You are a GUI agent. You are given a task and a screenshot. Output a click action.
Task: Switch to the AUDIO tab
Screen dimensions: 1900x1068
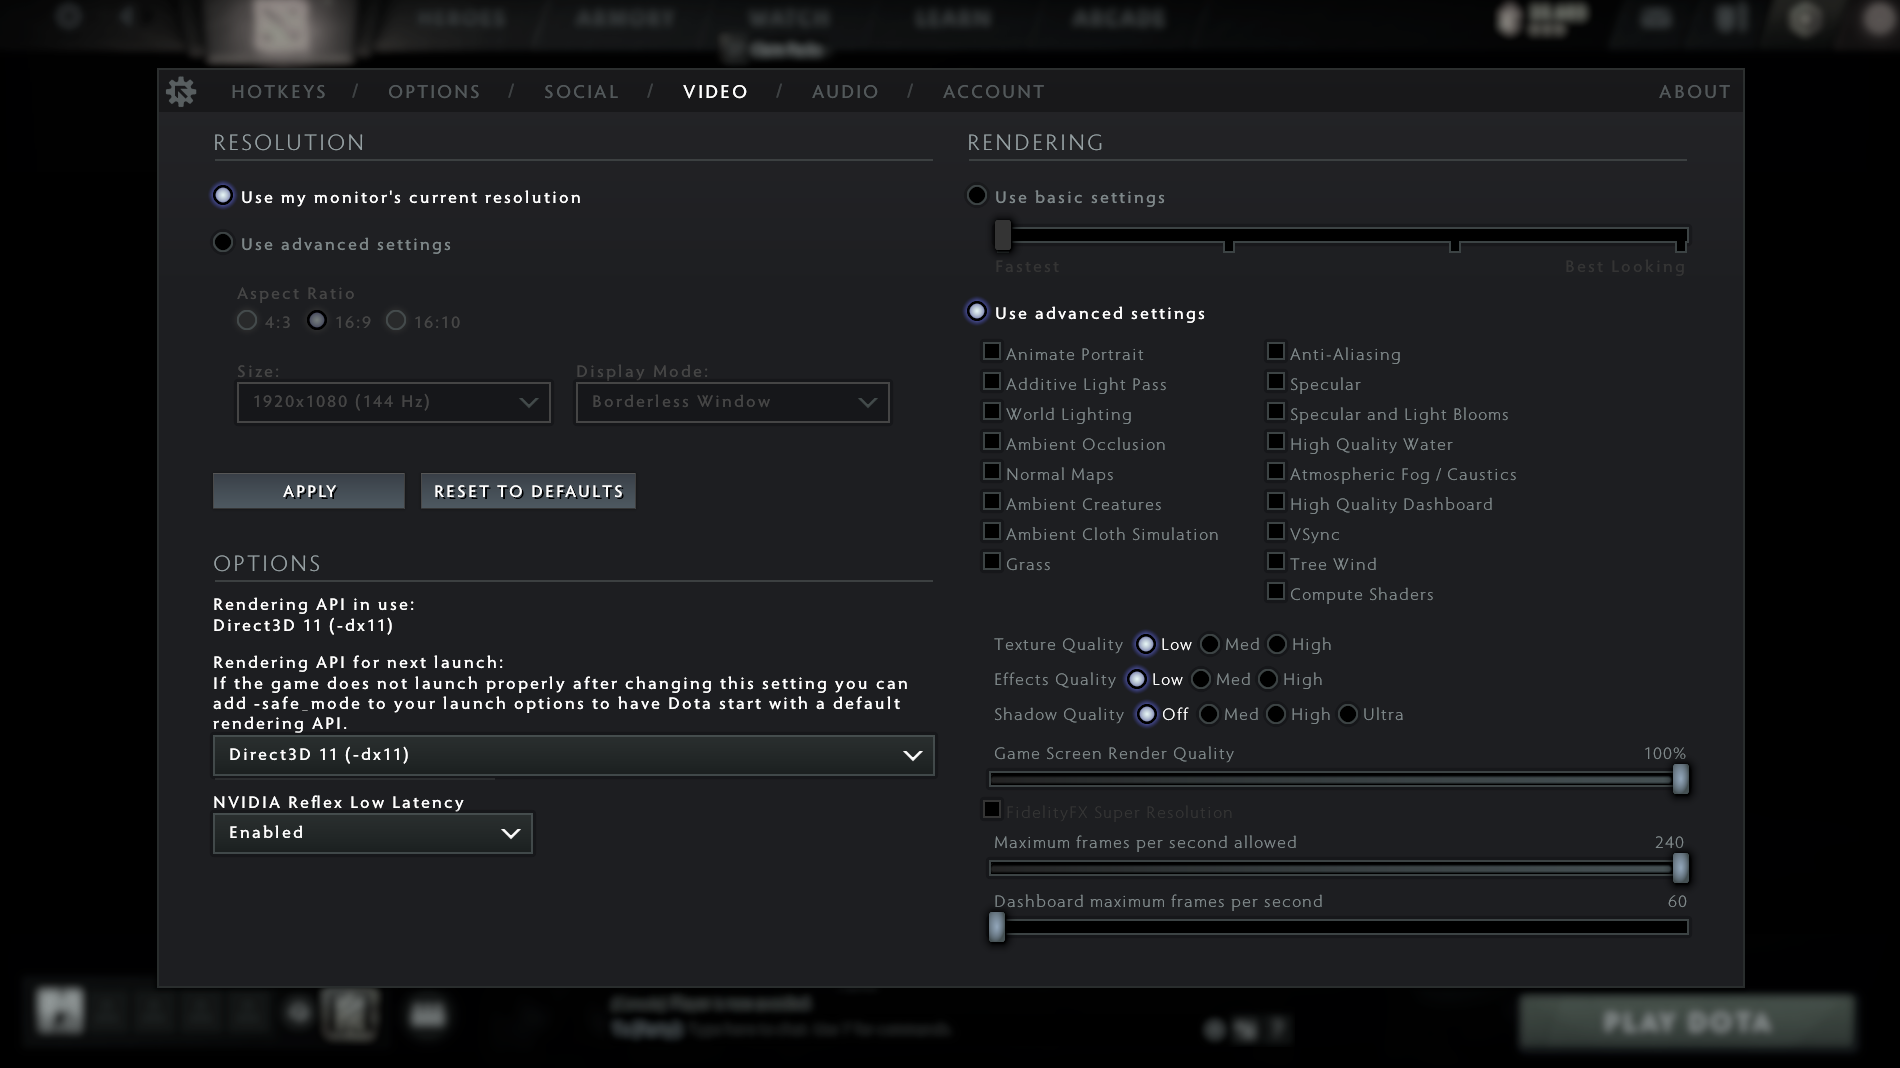pyautogui.click(x=845, y=91)
